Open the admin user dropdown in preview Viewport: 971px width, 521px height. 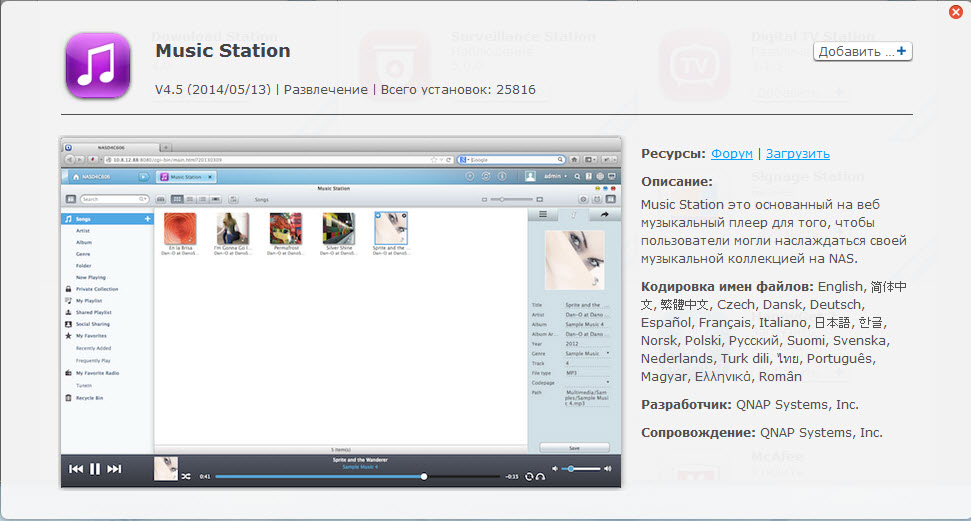(x=555, y=177)
